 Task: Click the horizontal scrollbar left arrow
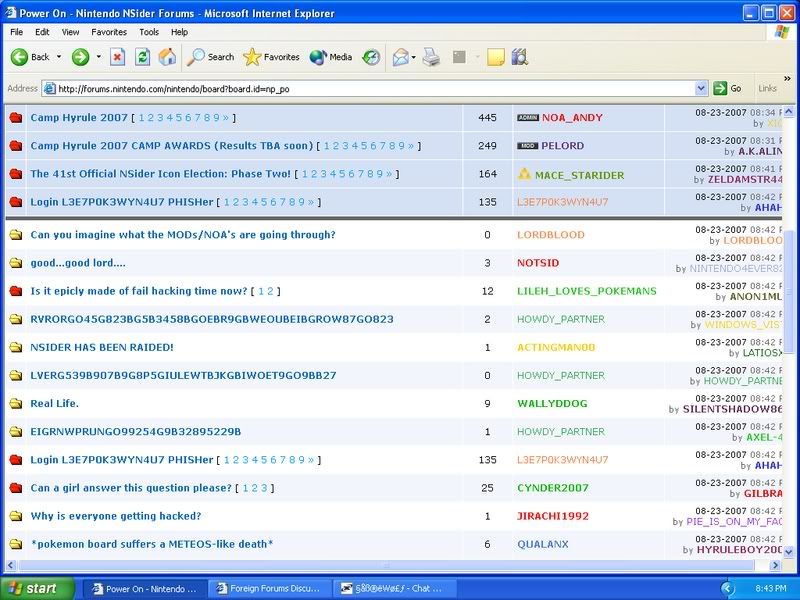click(11, 565)
